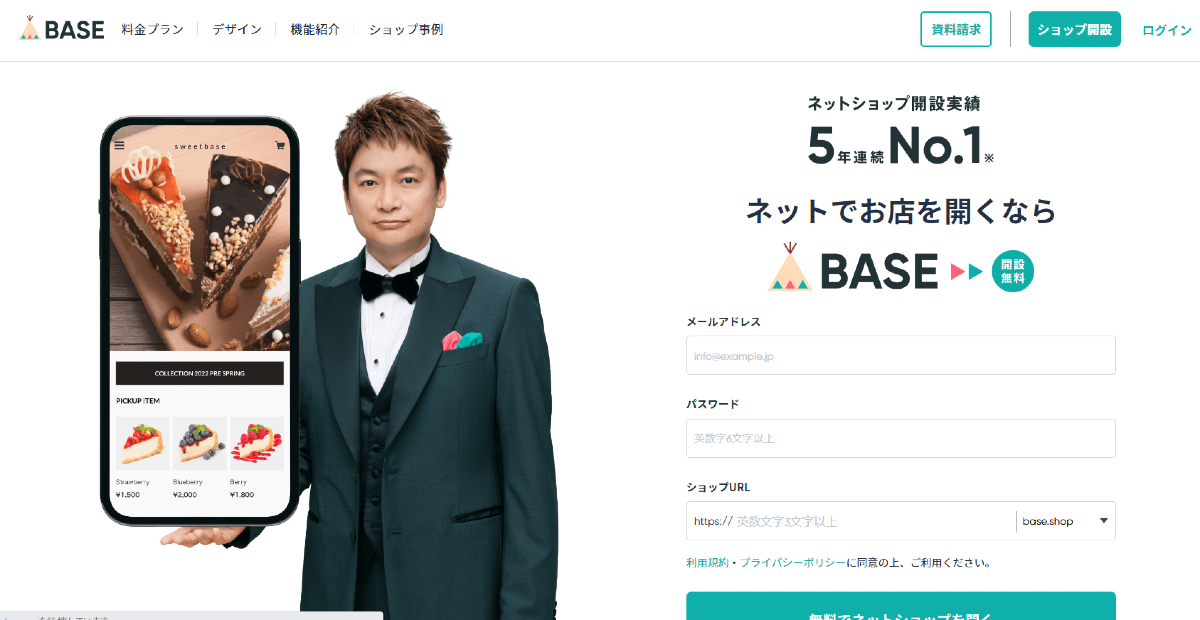1200x620 pixels.
Task: Click the round 開設無料 badge
Action: point(1013,270)
